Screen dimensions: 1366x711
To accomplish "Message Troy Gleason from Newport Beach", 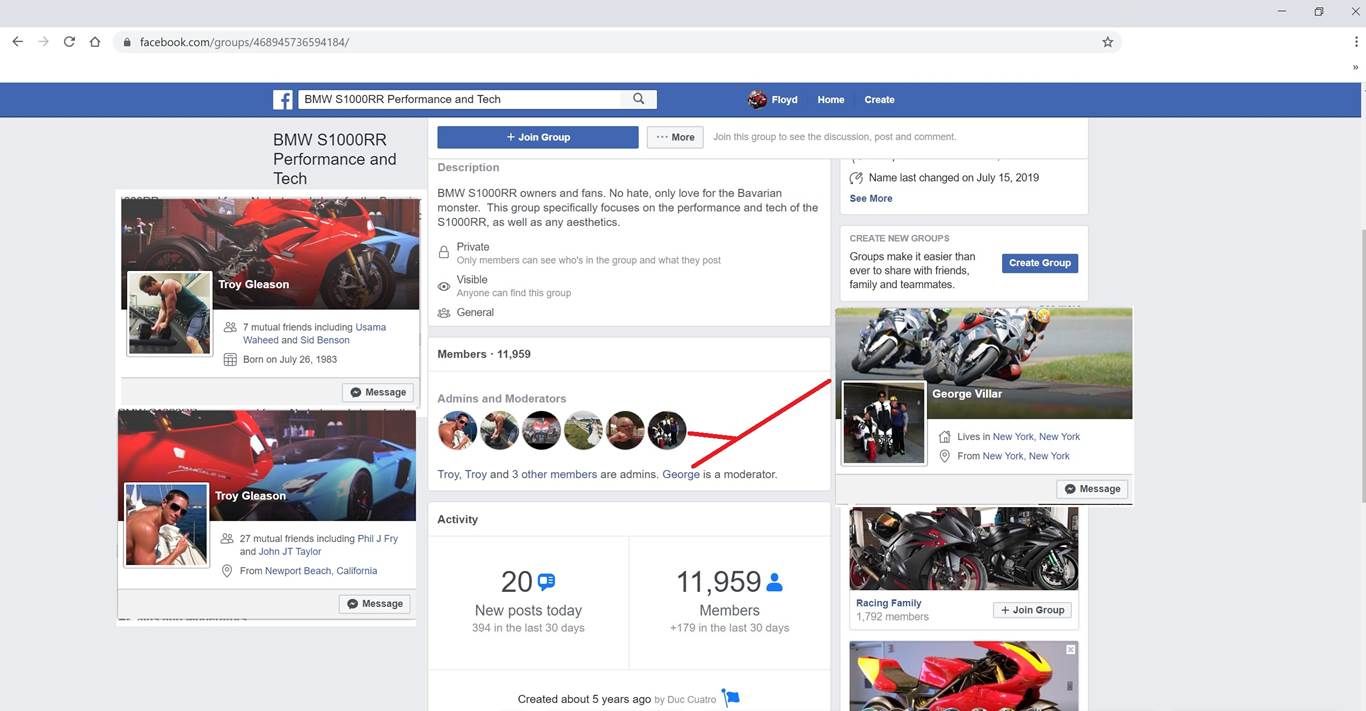I will [375, 604].
